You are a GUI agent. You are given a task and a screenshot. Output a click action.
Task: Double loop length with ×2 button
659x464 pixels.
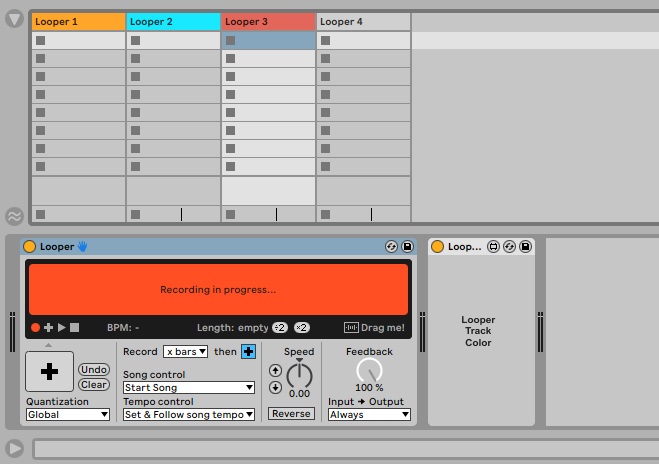click(x=302, y=327)
